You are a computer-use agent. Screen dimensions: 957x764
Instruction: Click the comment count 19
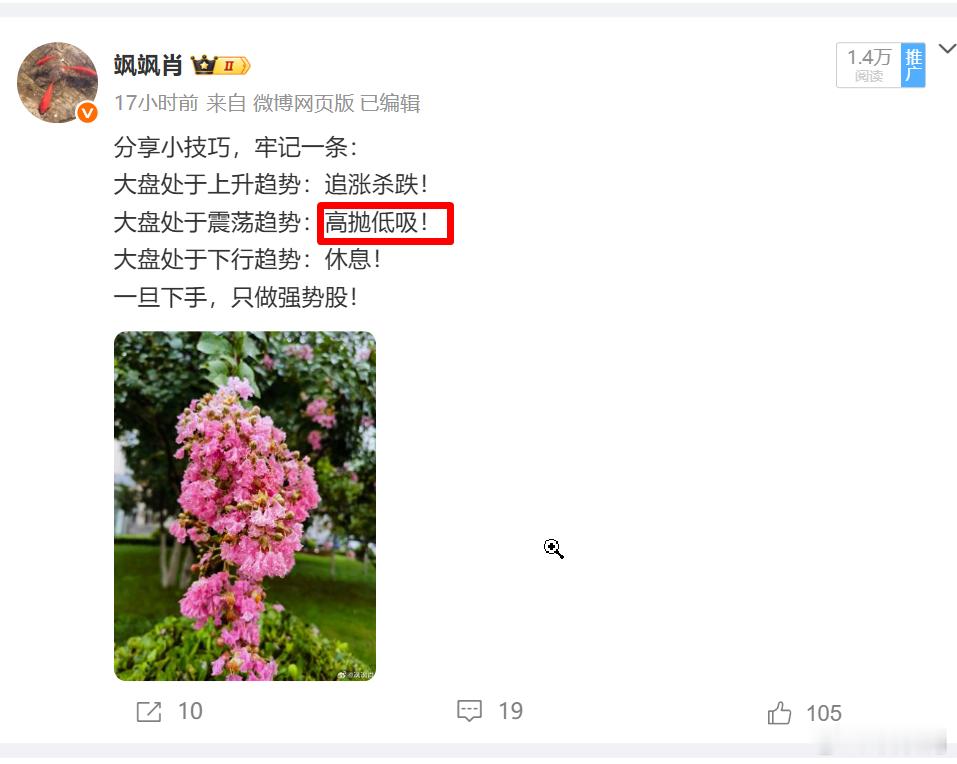point(510,711)
